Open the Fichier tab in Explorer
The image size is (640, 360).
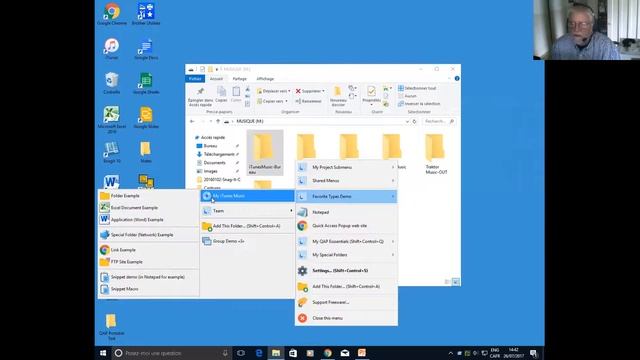(195, 79)
